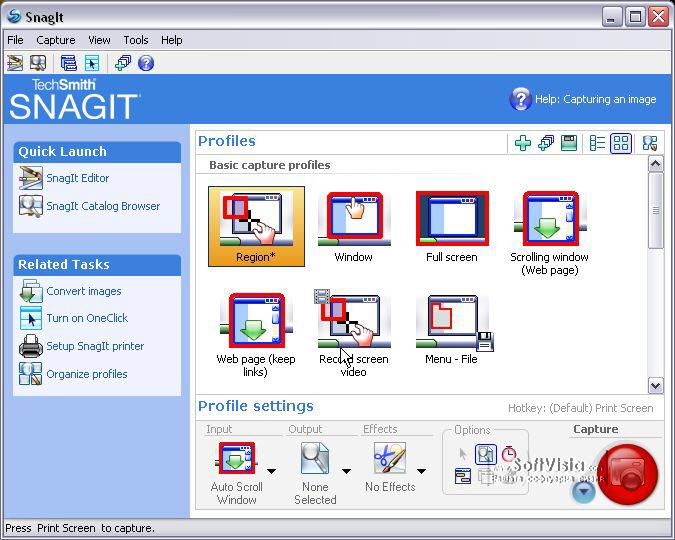The height and width of the screenshot is (540, 675).
Task: Select the Window capture profile
Action: (354, 227)
